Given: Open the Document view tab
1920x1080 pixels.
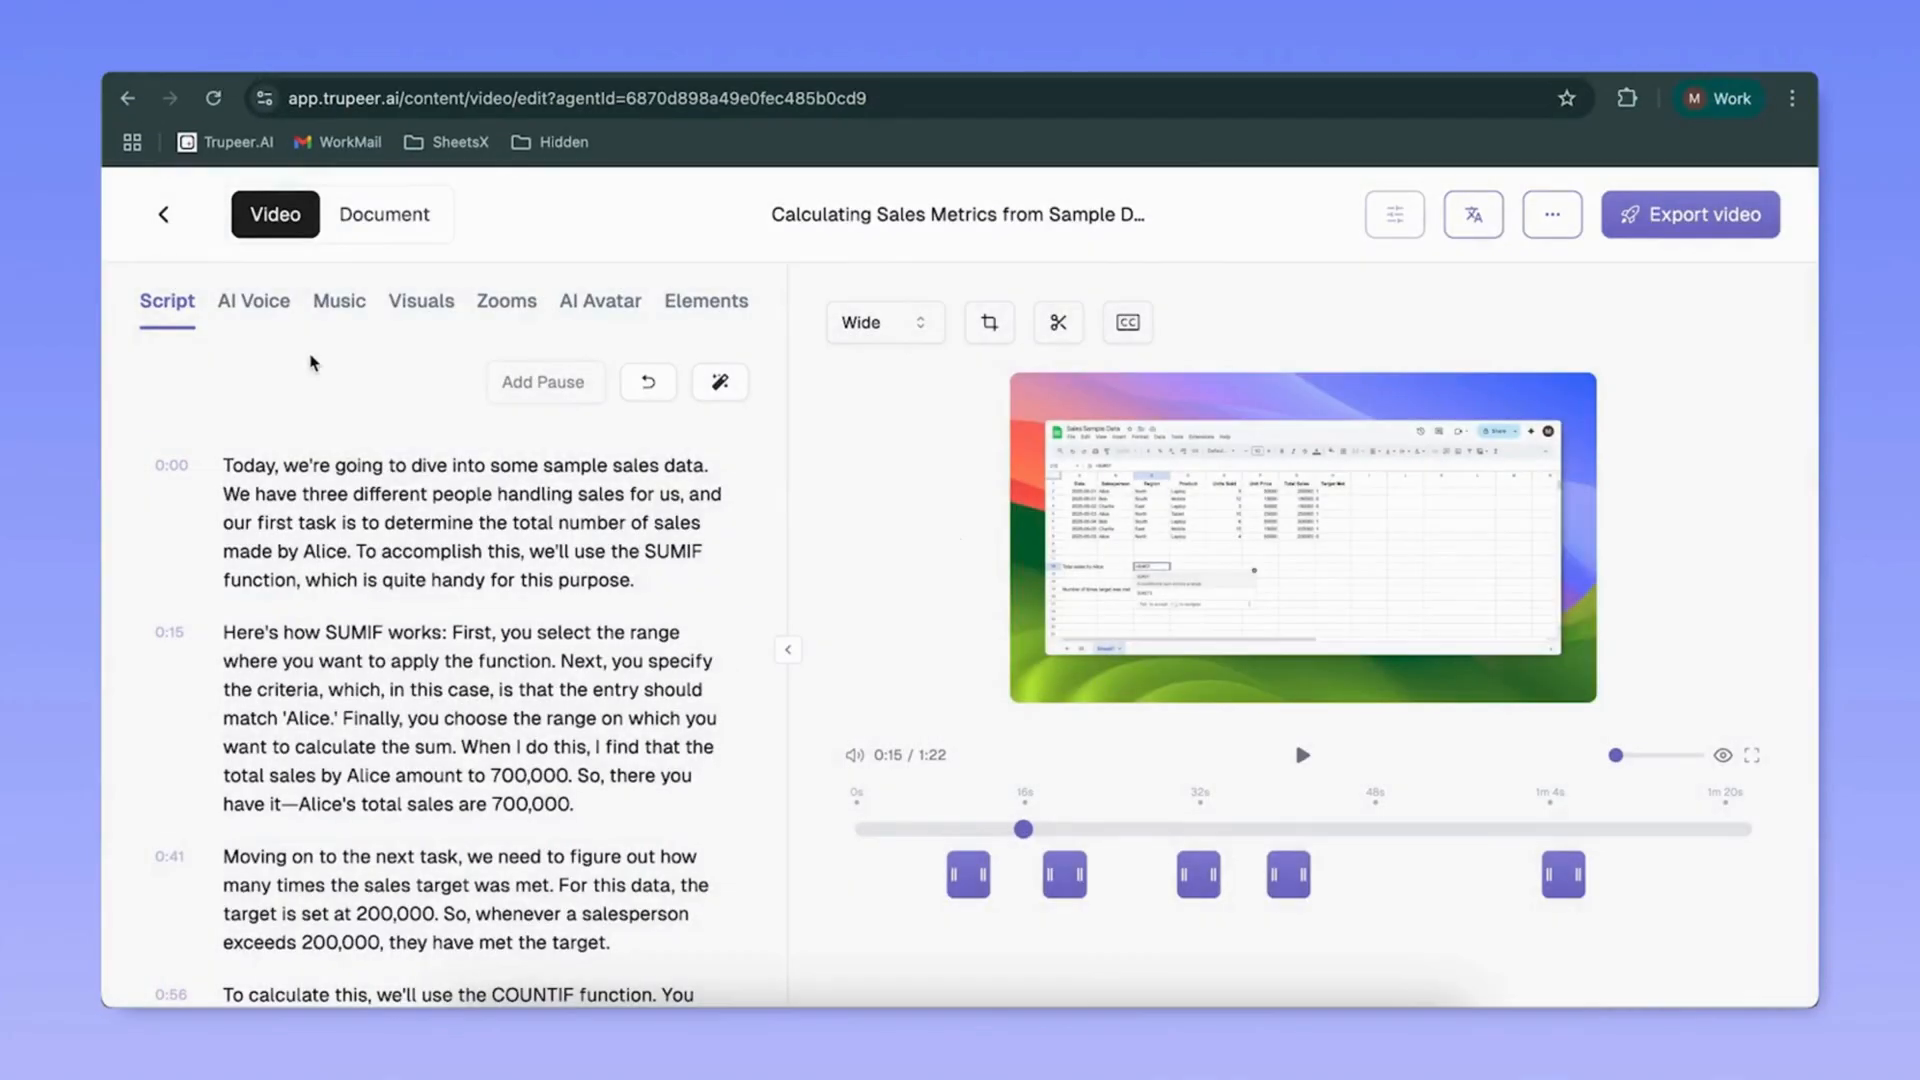Looking at the screenshot, I should (384, 214).
